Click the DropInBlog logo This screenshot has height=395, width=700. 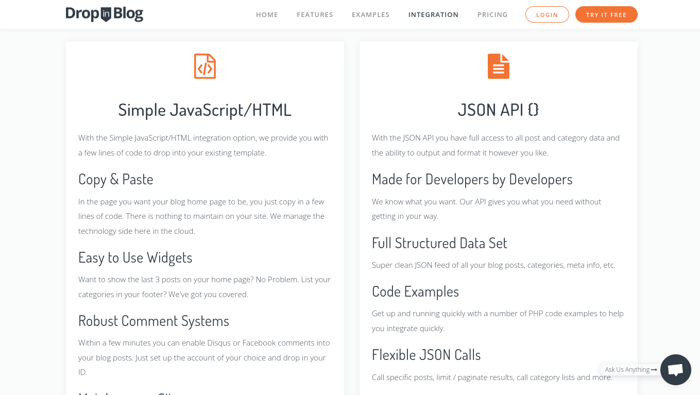(x=104, y=14)
